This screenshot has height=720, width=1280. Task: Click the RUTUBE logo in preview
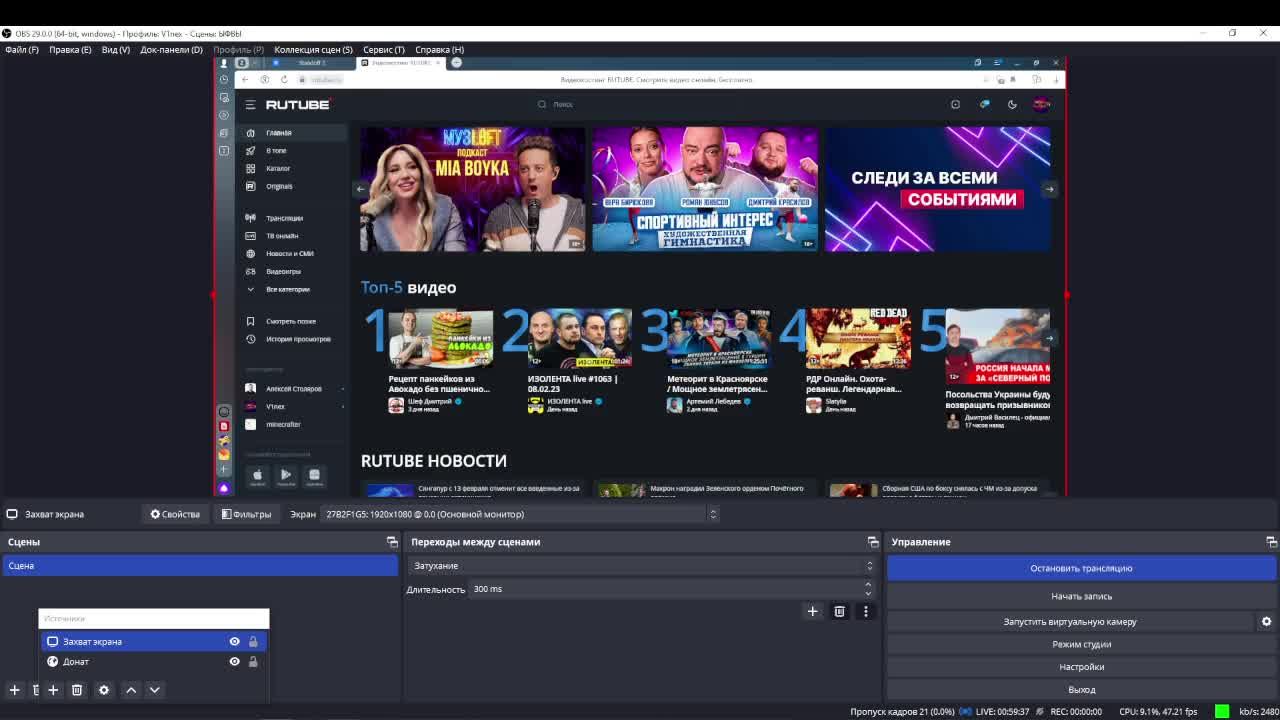[298, 104]
